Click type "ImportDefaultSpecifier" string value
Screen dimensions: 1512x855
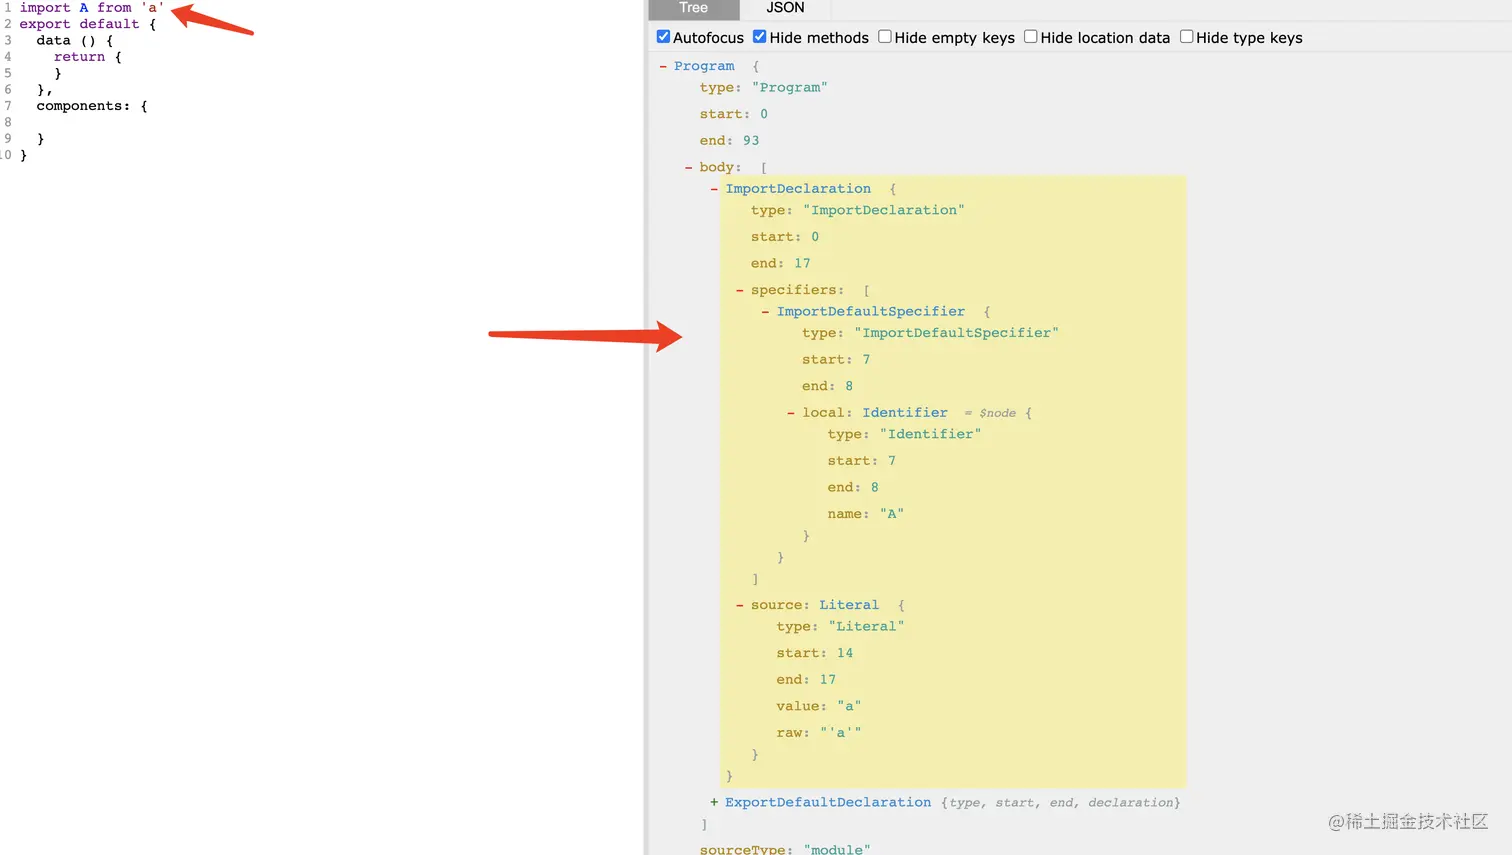pos(956,333)
